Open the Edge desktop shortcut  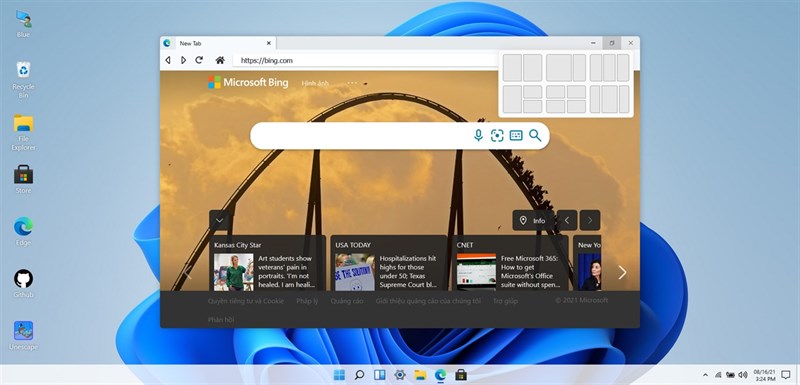[x=23, y=232]
